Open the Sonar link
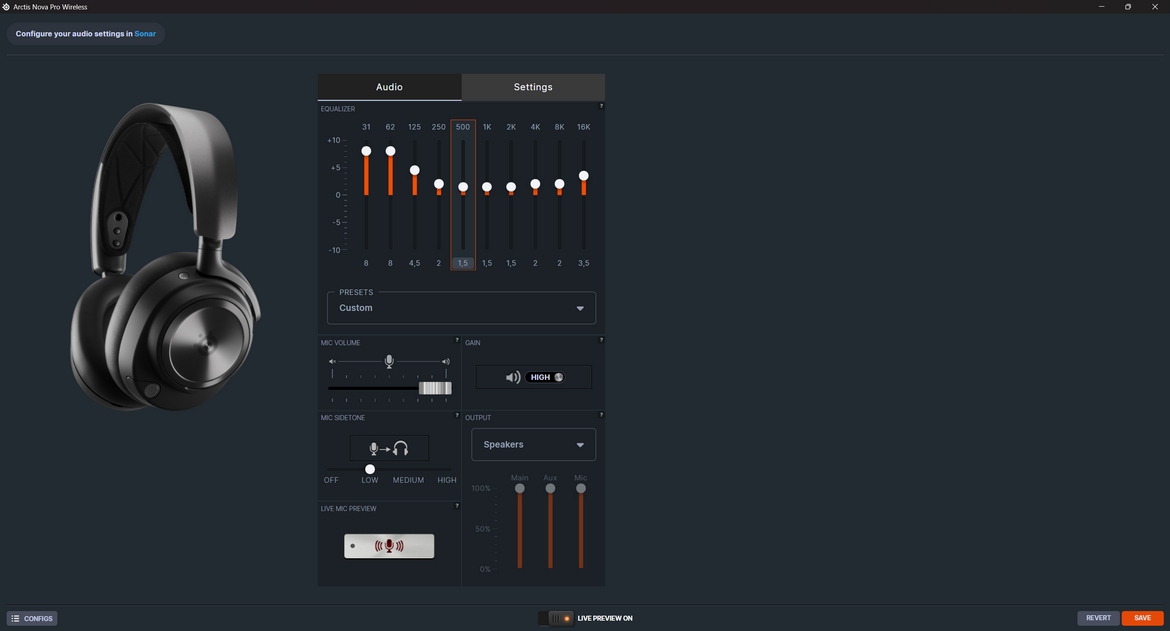Screen dimensions: 1170x631 (145, 34)
